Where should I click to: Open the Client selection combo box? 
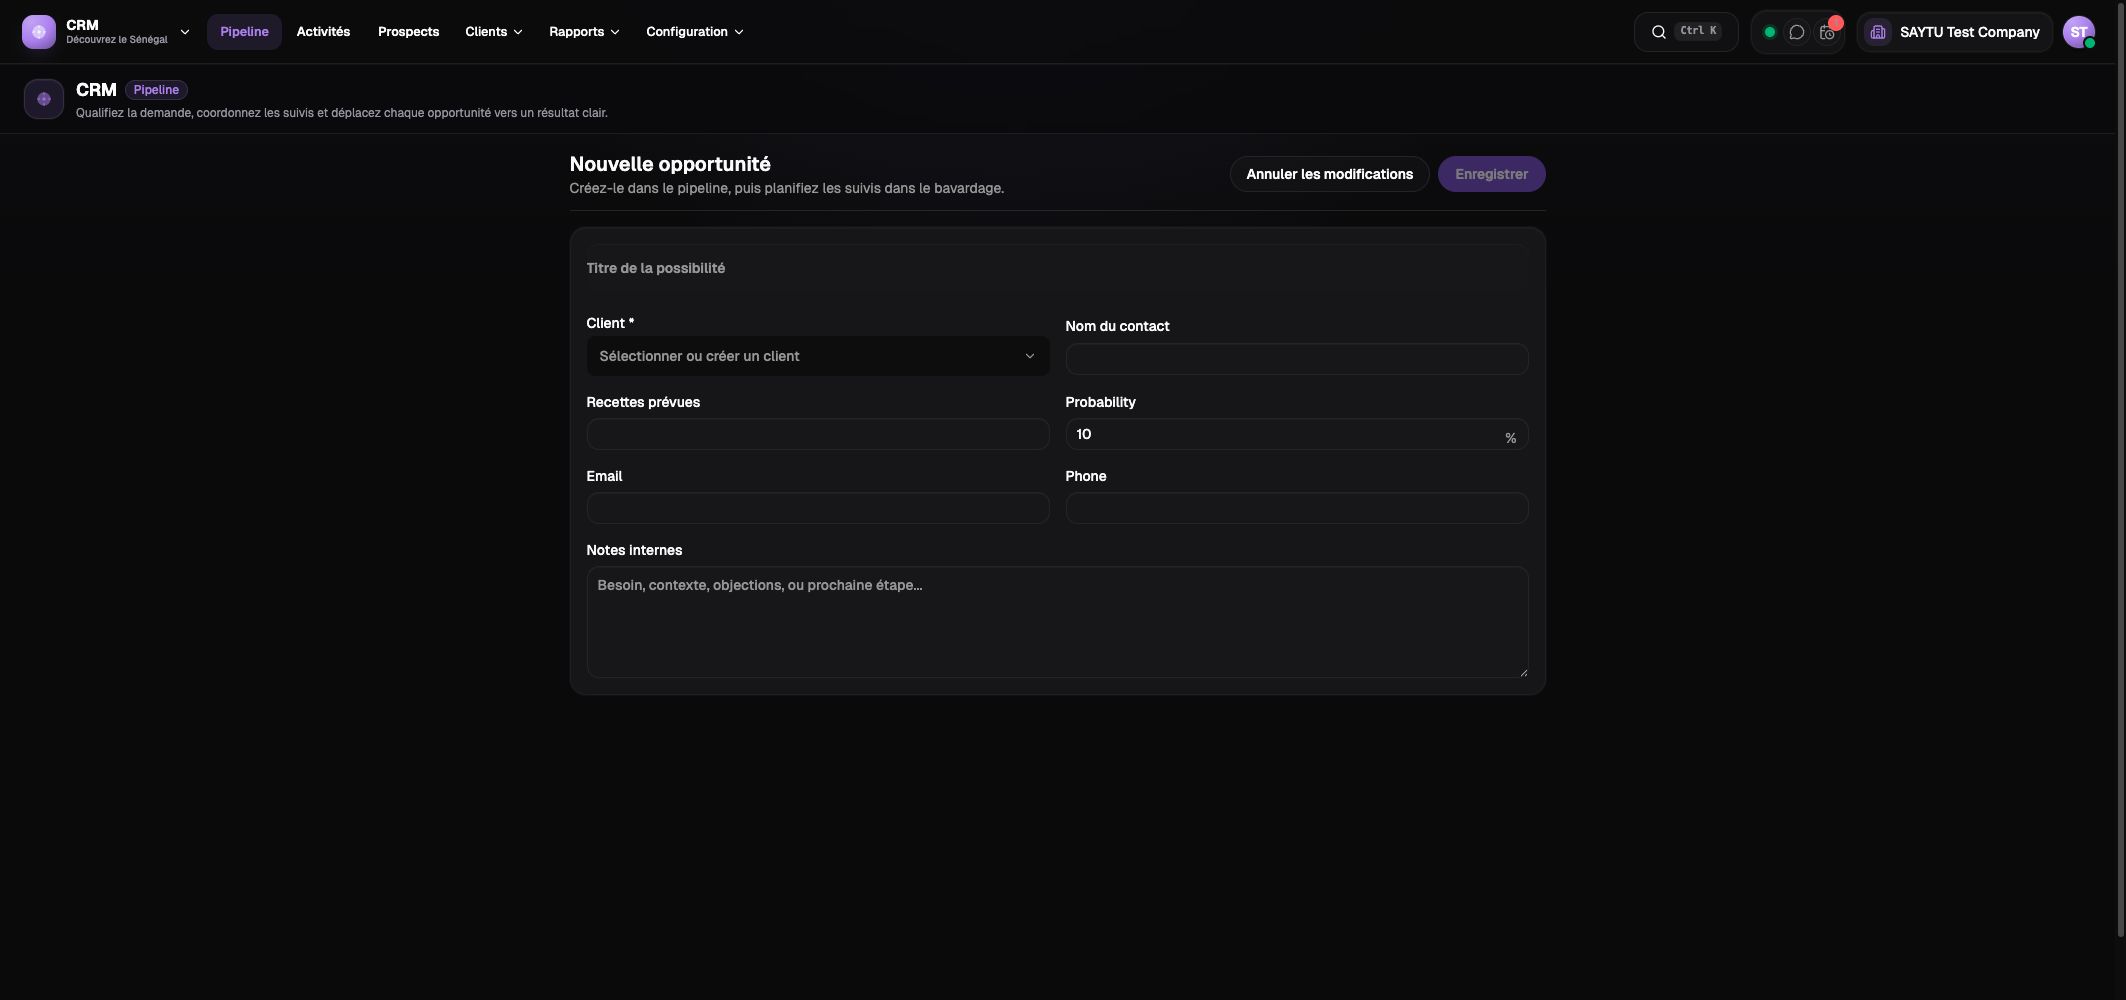pyautogui.click(x=818, y=356)
